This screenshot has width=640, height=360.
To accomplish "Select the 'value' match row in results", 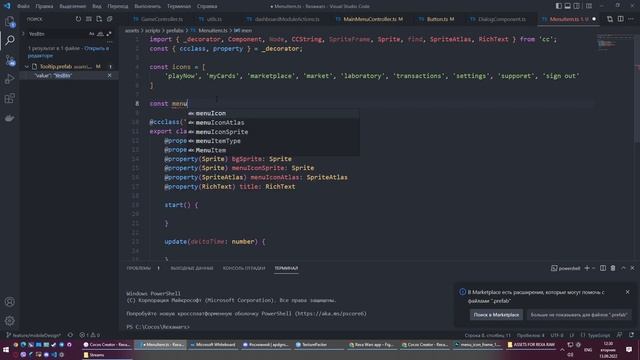I will [69, 76].
